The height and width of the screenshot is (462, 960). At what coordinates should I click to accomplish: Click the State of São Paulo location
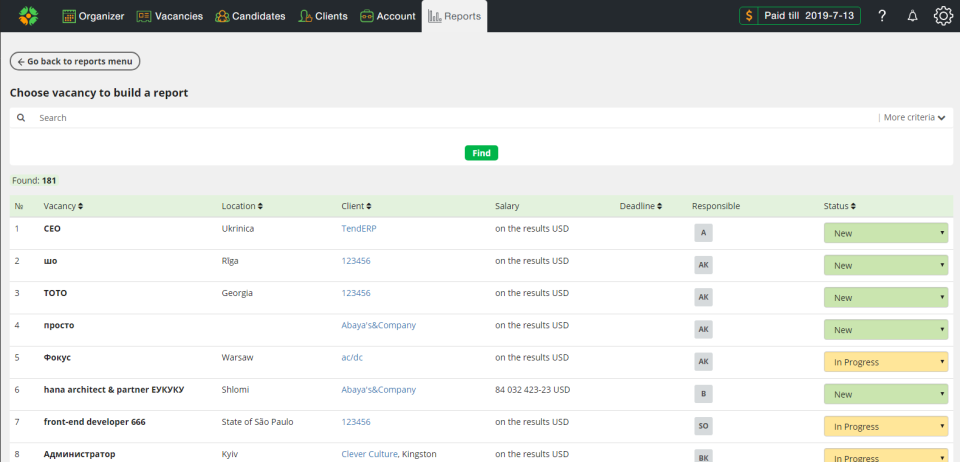pos(257,422)
